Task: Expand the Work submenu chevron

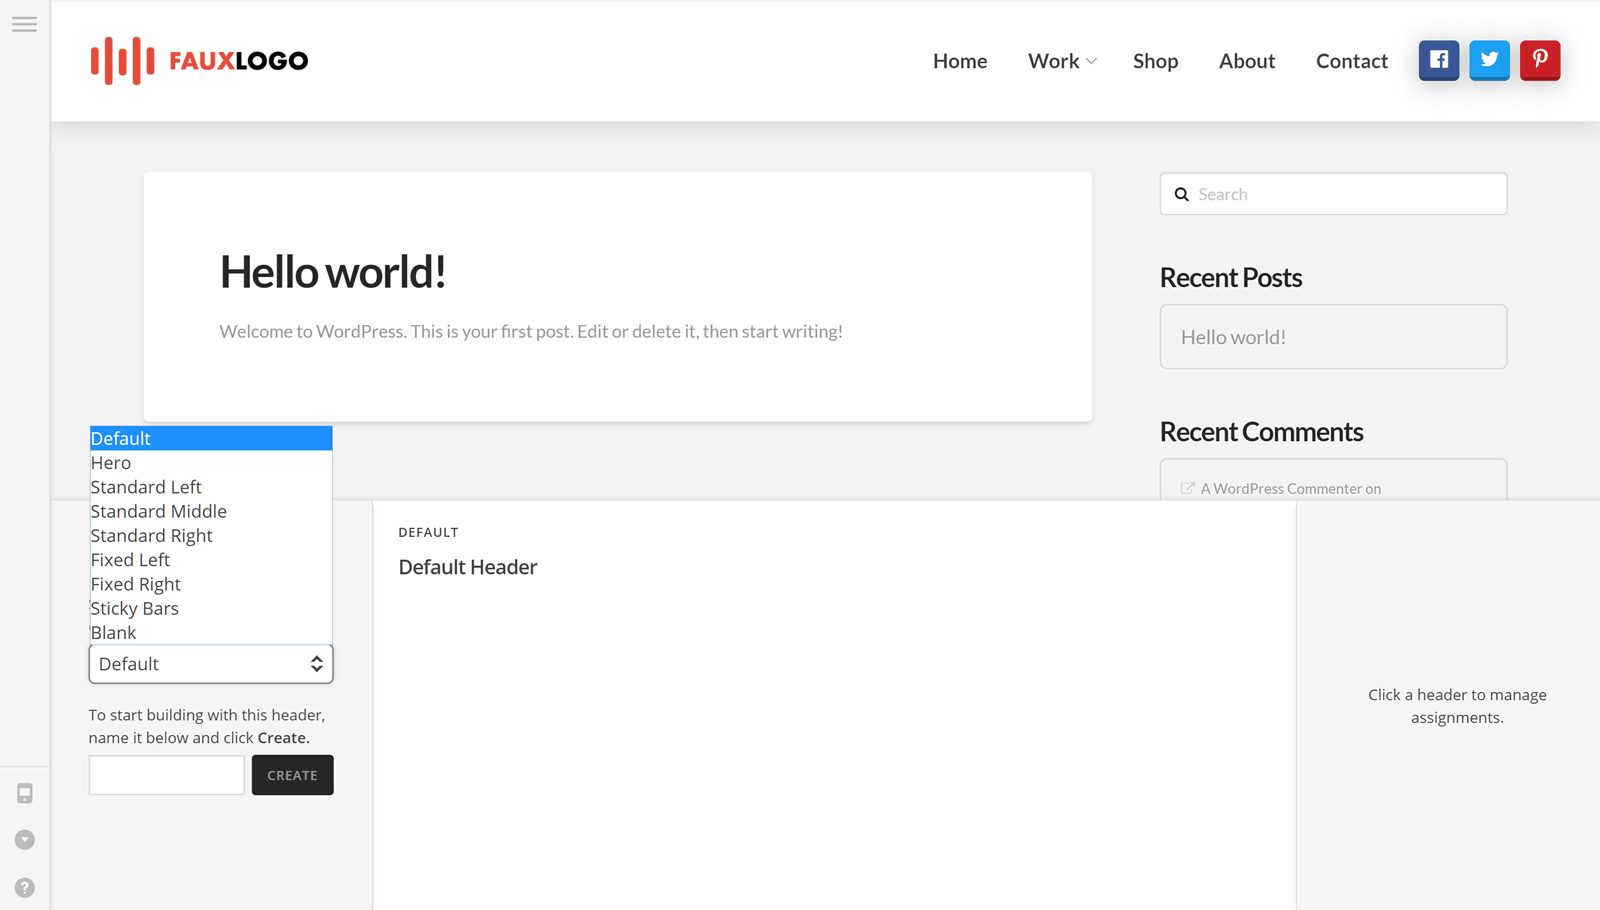Action: coord(1091,62)
